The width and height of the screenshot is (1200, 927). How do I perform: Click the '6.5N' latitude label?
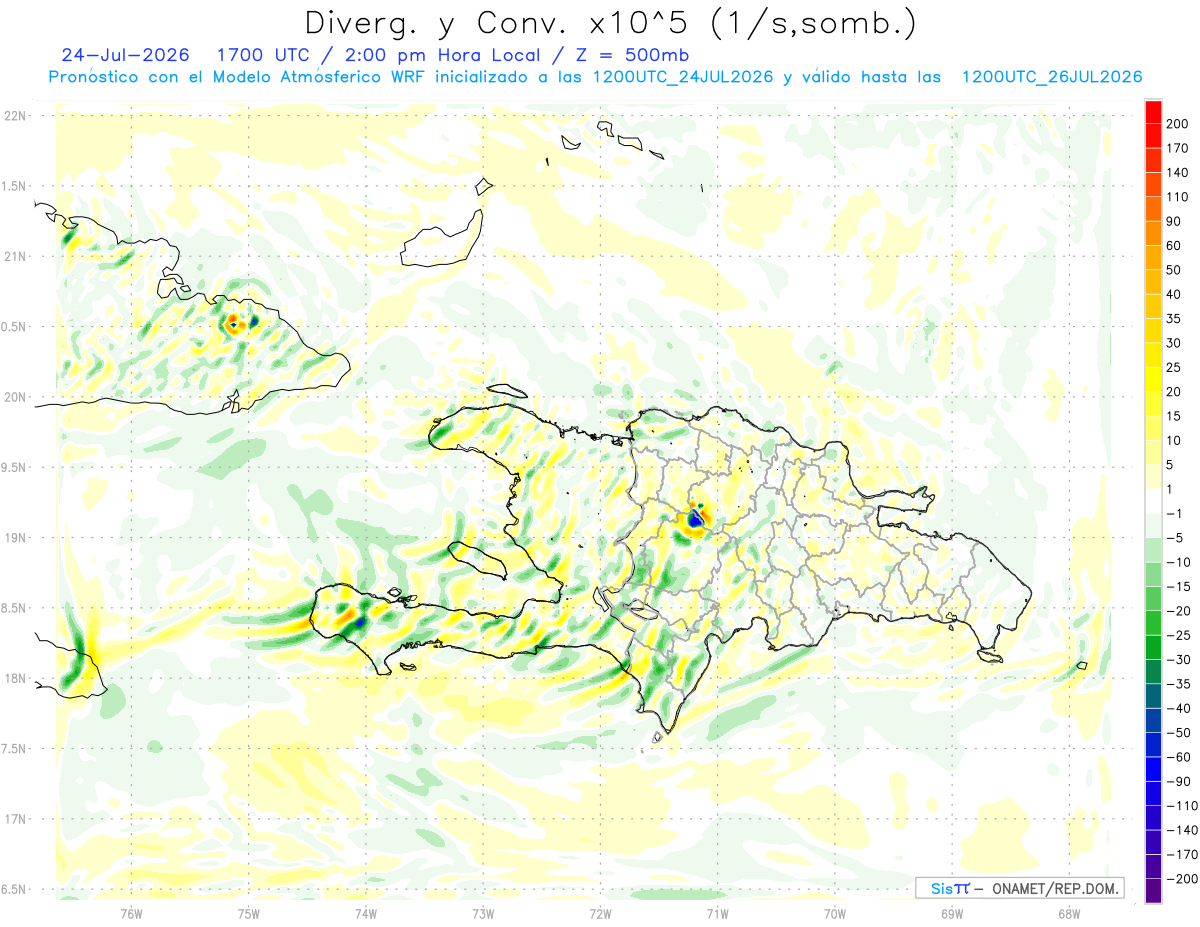[15, 889]
